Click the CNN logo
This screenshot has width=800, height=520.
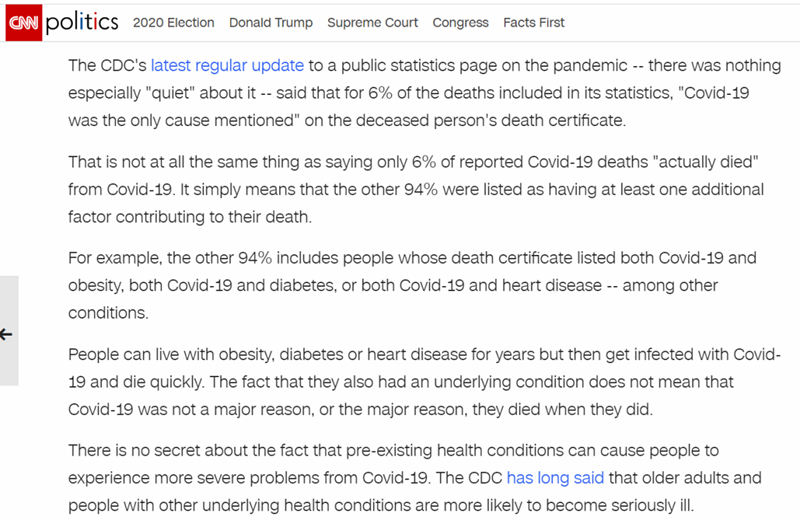click(23, 22)
